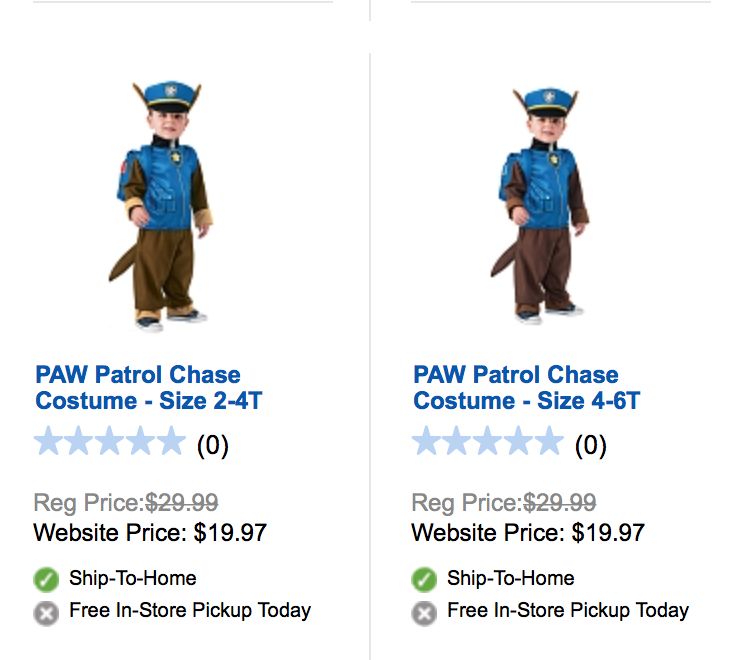Image resolution: width=732 pixels, height=660 pixels.
Task: Click the crossed-out $29.99 Reg Price for Size 4-6T
Action: click(560, 503)
